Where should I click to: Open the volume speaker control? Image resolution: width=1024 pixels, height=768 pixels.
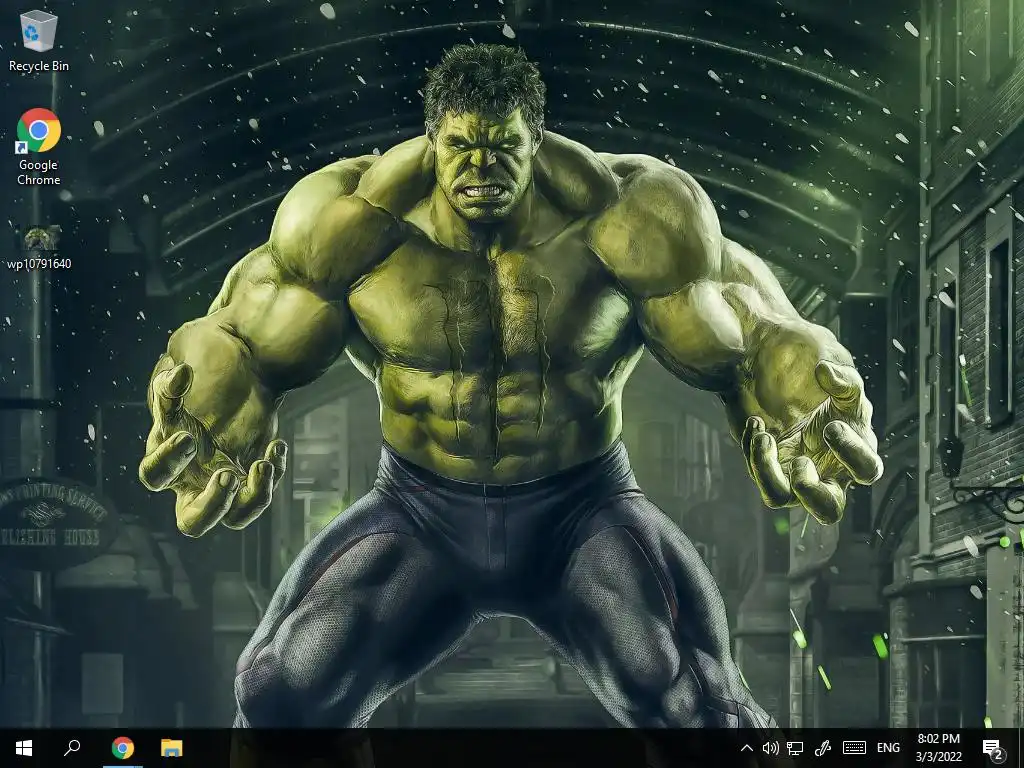point(771,748)
